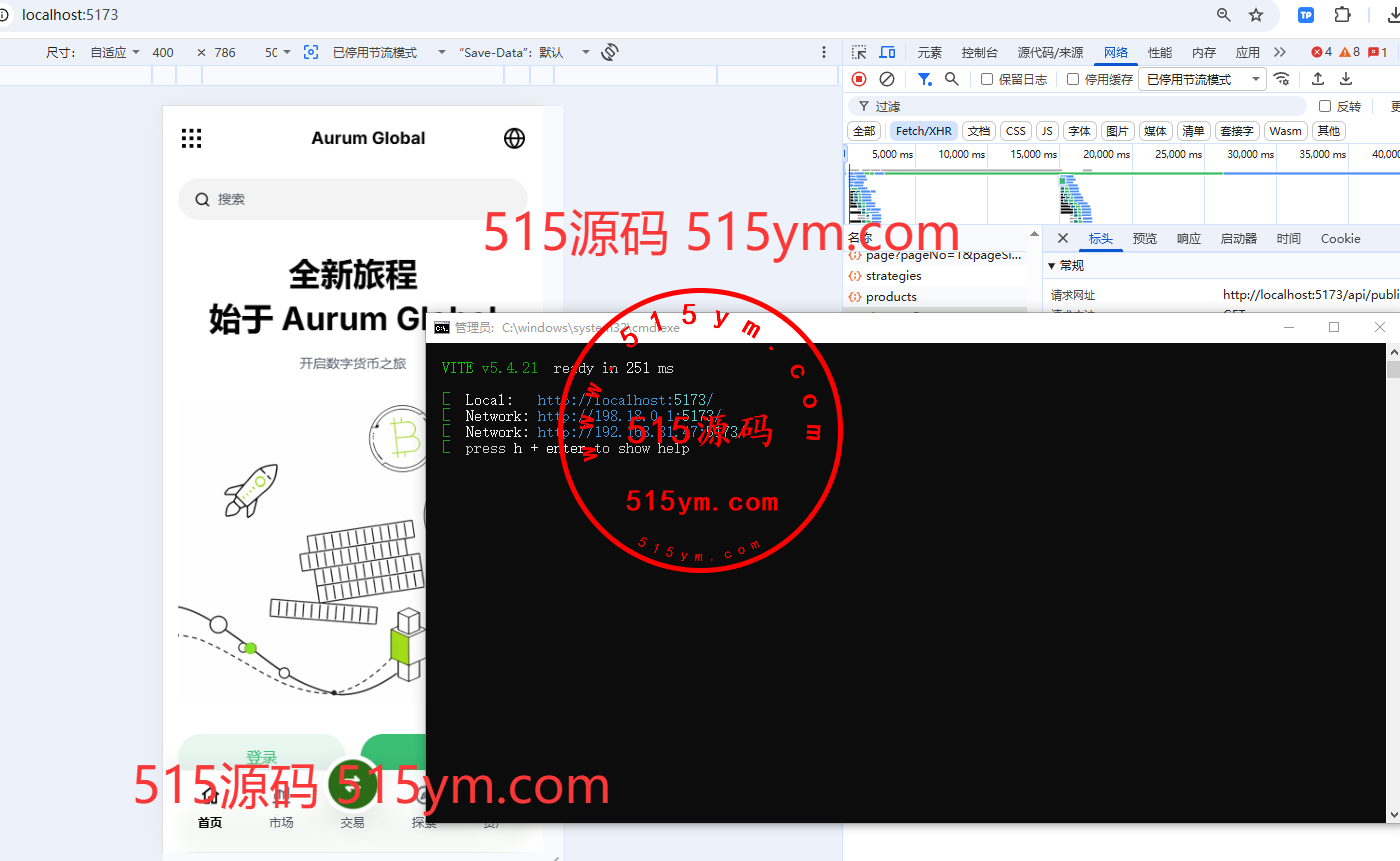Image resolution: width=1400 pixels, height=861 pixels.
Task: Toggle the 反转 filter checkbox
Action: (1325, 106)
